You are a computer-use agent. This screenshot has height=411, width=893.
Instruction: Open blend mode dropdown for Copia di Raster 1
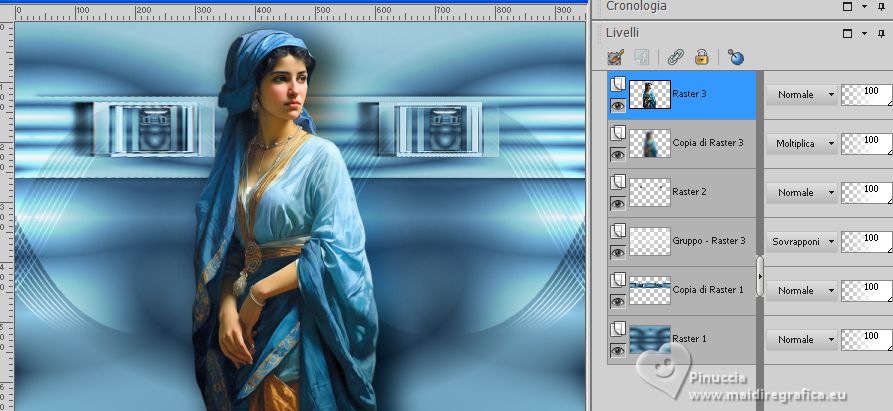coord(801,290)
